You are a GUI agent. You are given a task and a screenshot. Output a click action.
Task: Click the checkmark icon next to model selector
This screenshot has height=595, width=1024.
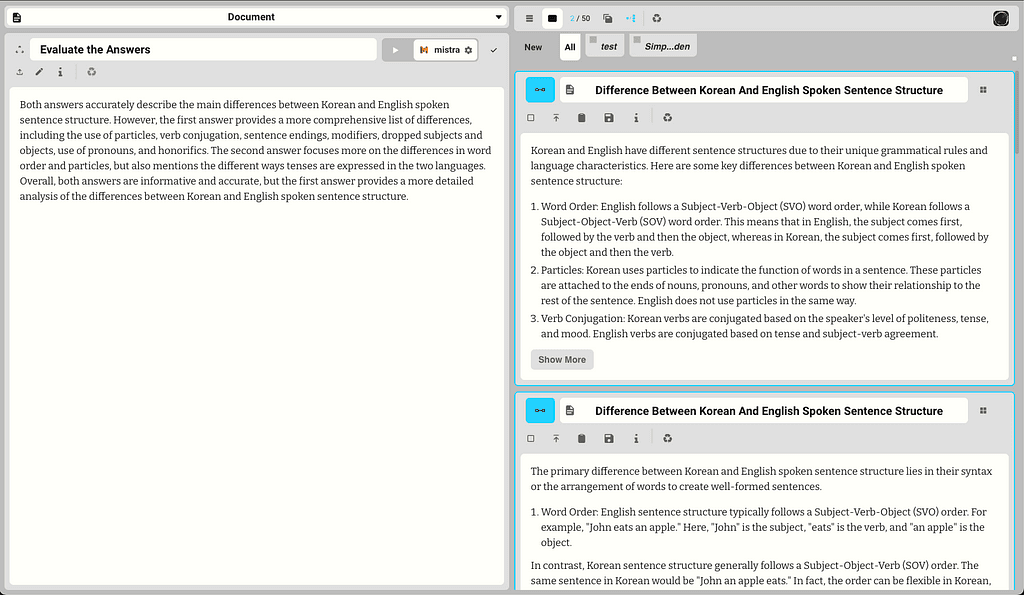(x=494, y=50)
